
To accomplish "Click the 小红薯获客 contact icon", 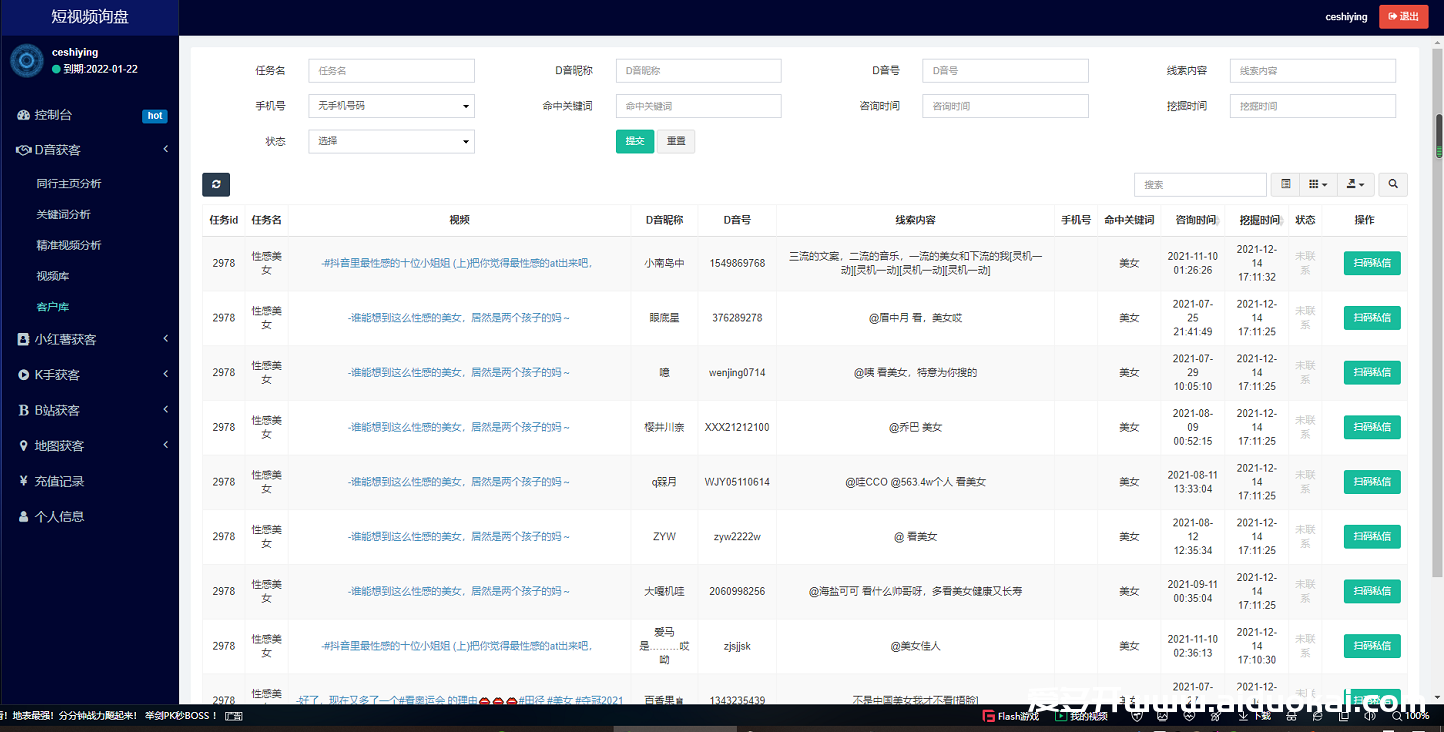I will [24, 339].
